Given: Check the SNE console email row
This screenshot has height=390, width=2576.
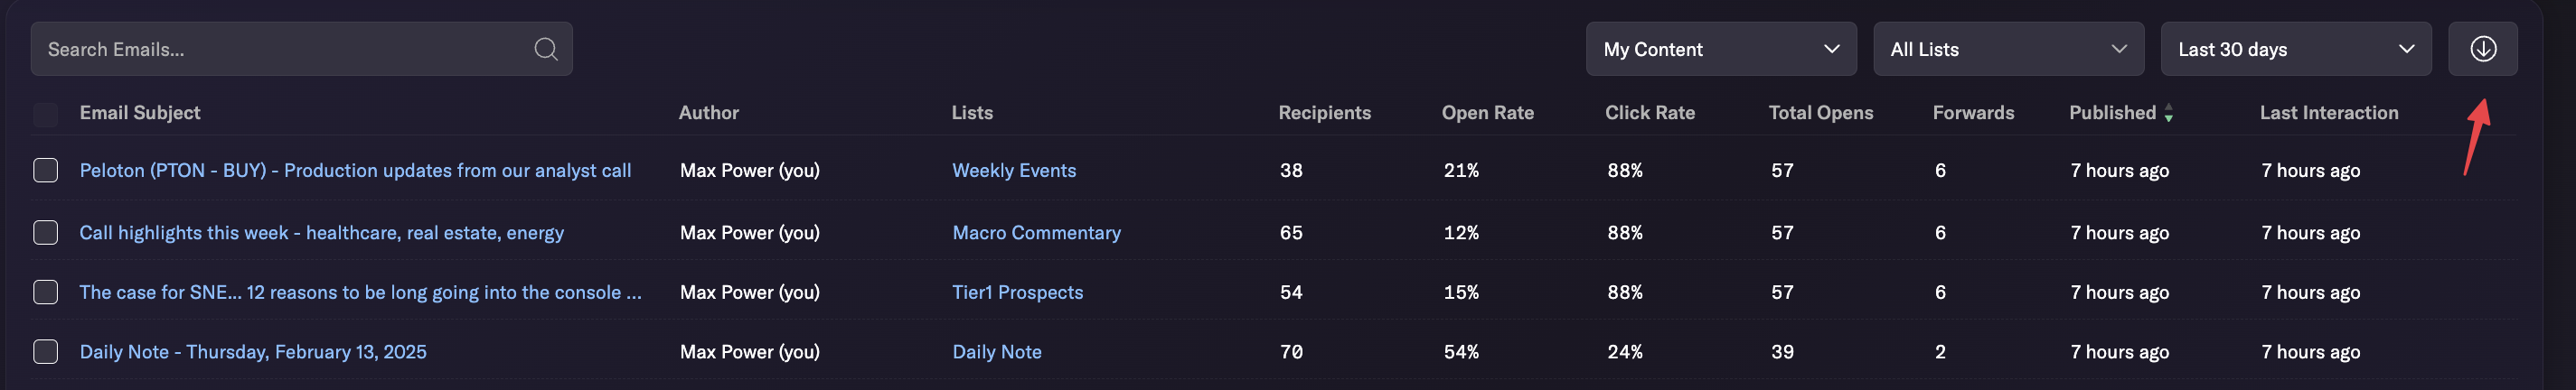Looking at the screenshot, I should point(46,291).
